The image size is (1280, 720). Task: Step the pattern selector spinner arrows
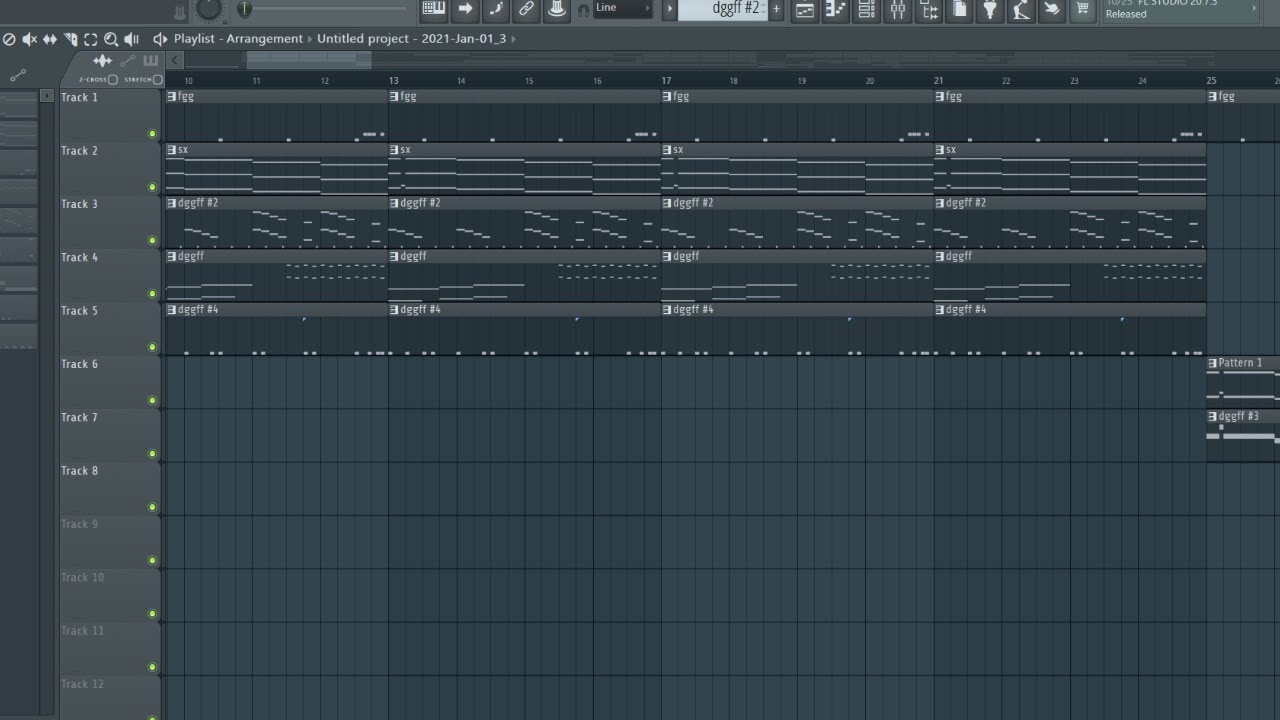(x=763, y=9)
